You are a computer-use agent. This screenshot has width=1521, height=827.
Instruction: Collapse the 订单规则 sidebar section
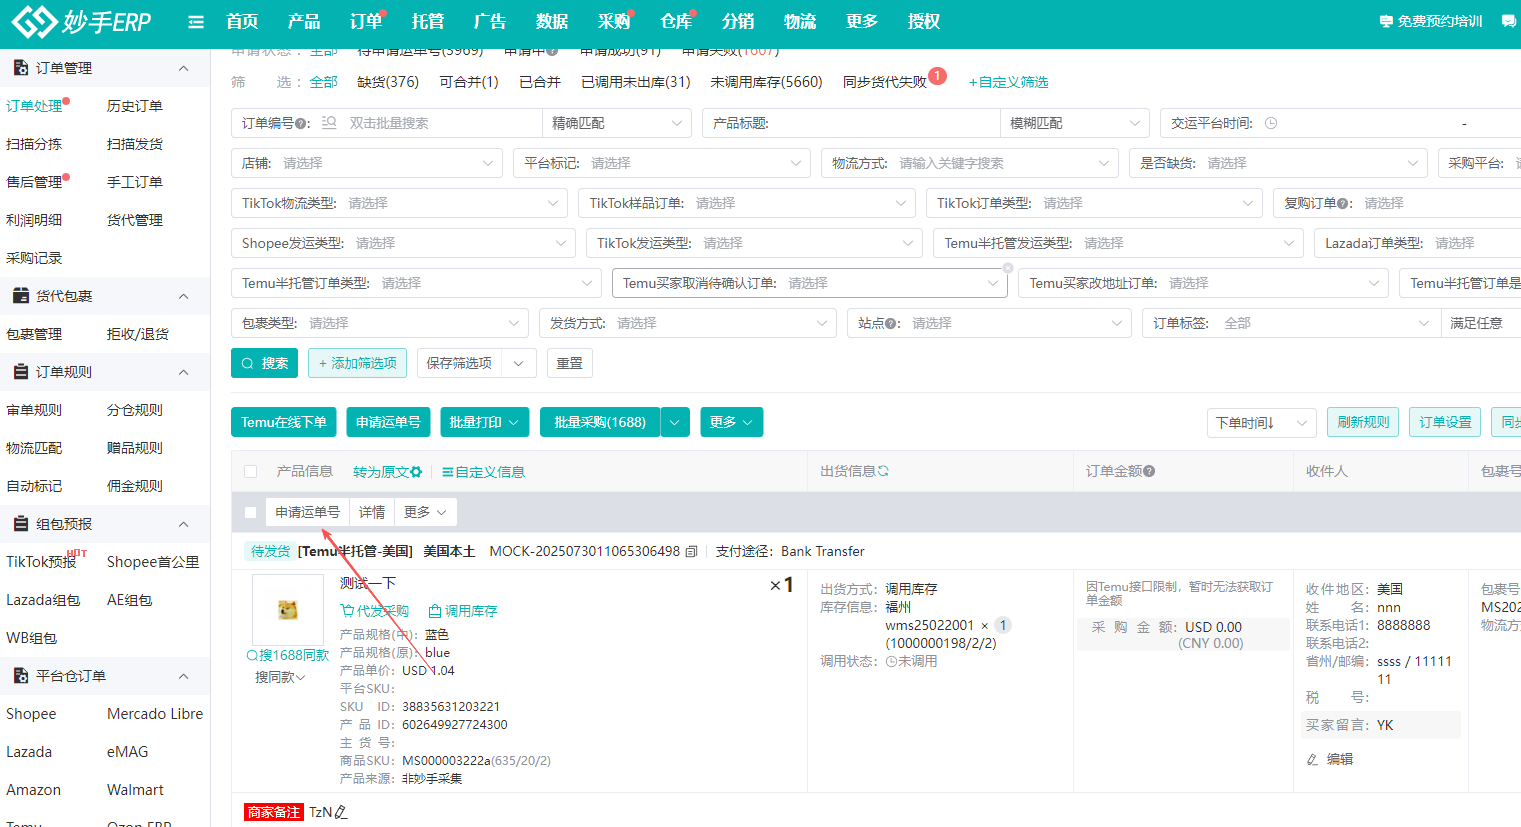183,372
